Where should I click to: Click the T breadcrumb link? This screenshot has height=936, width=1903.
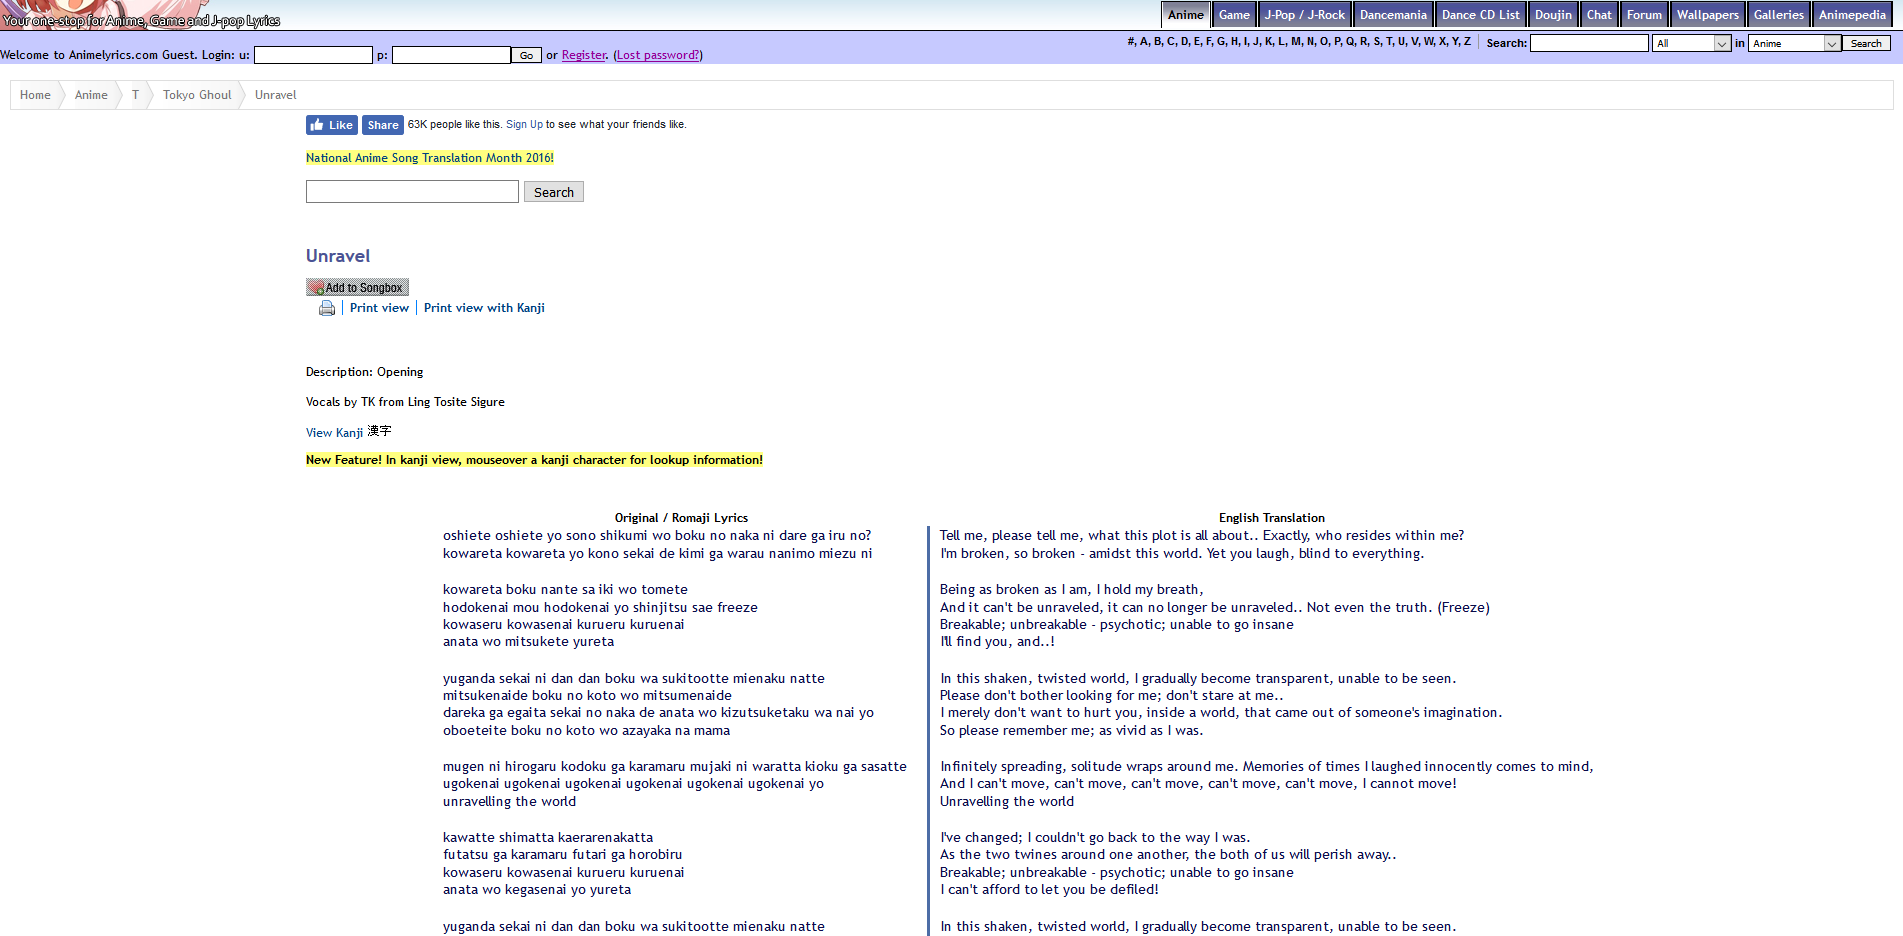[x=135, y=95]
